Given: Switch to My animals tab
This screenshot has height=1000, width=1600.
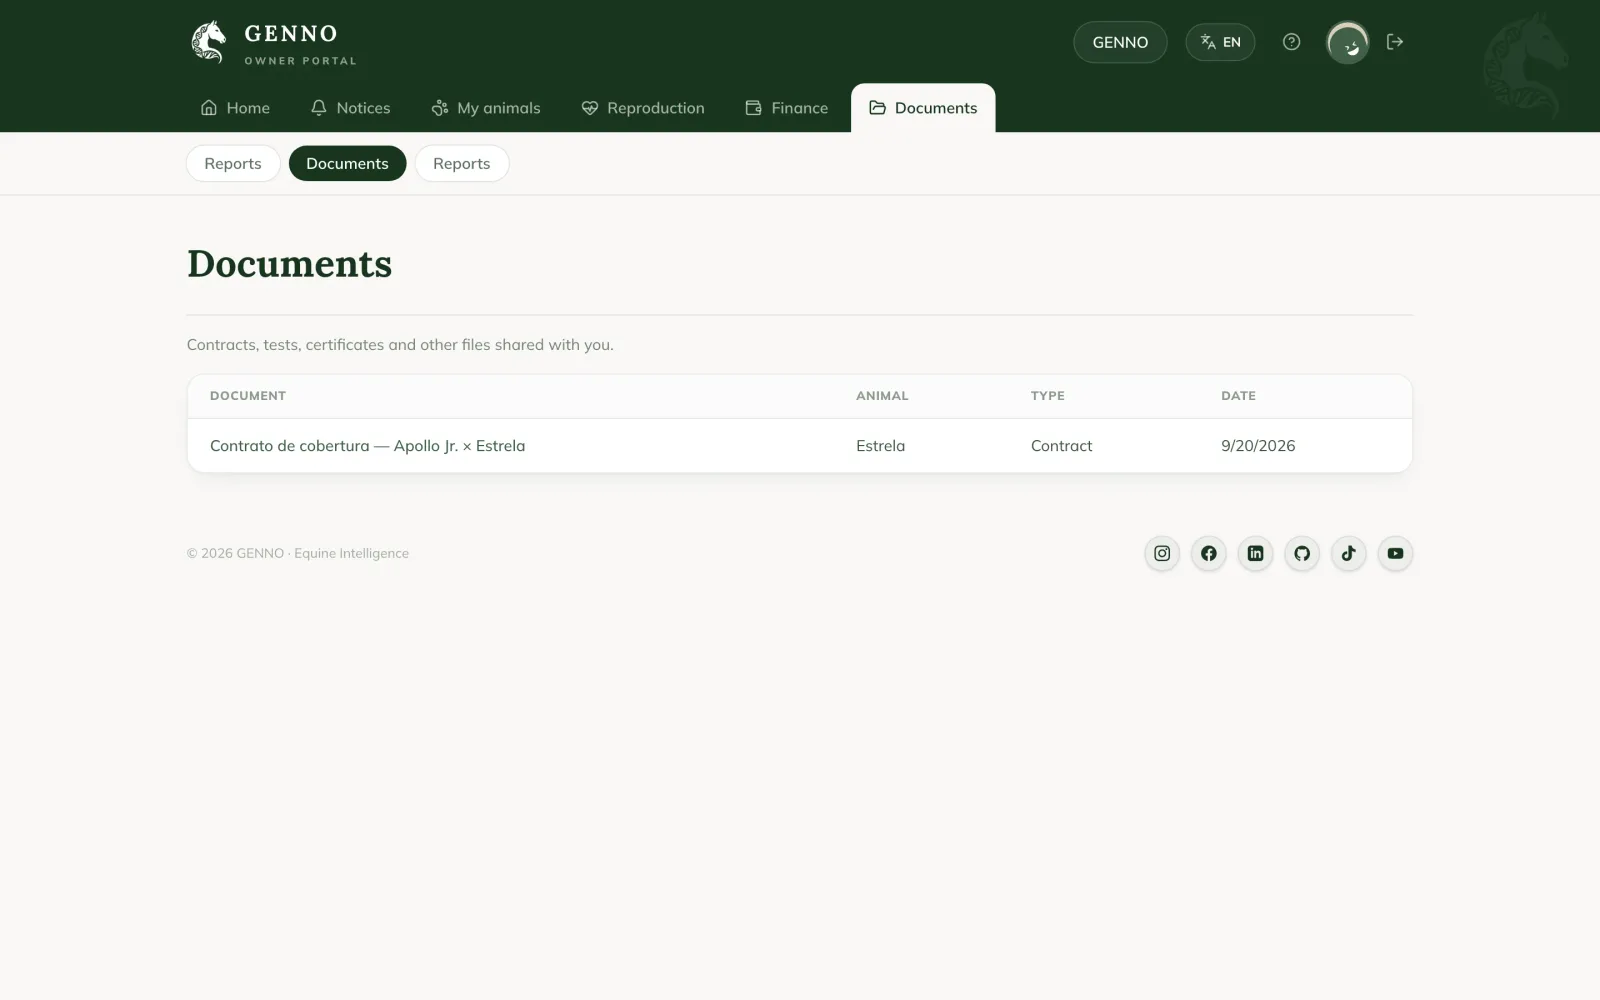Looking at the screenshot, I should (486, 108).
